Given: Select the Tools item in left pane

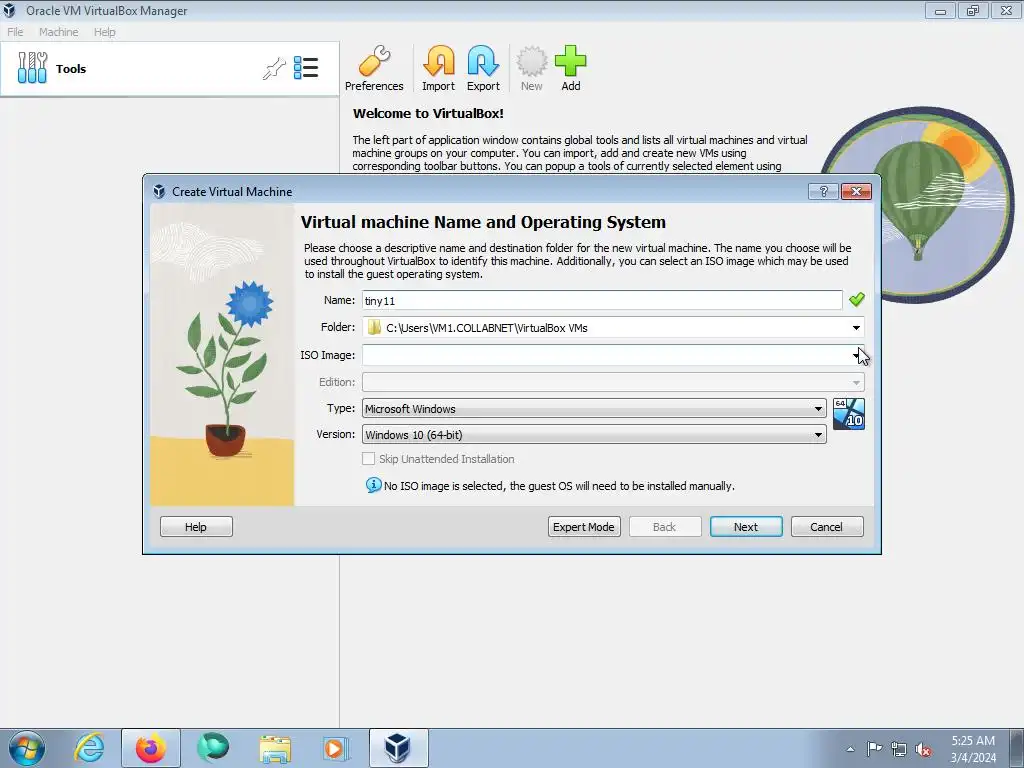Looking at the screenshot, I should (x=169, y=69).
